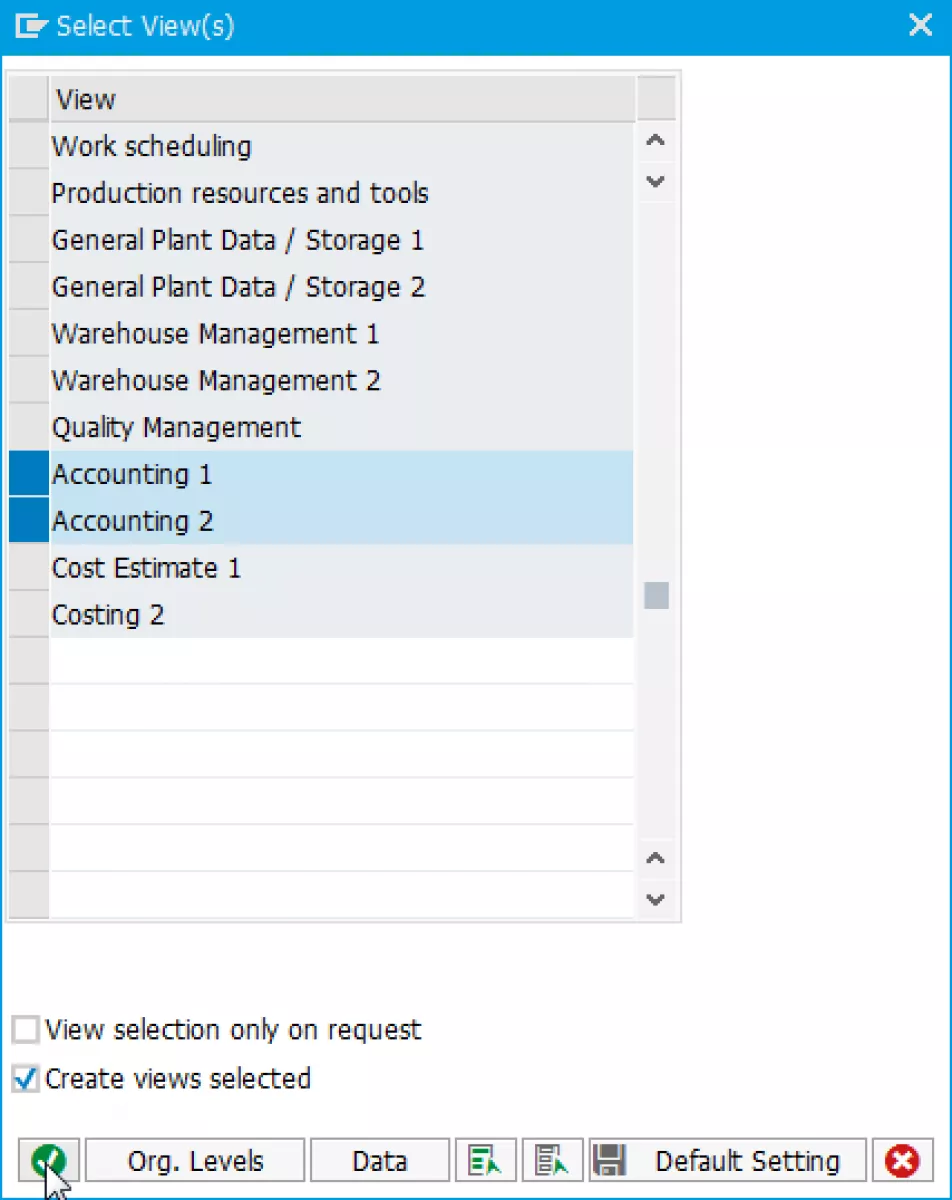Click the scrollbar thumb of the view list
This screenshot has height=1200, width=952.
coord(656,595)
